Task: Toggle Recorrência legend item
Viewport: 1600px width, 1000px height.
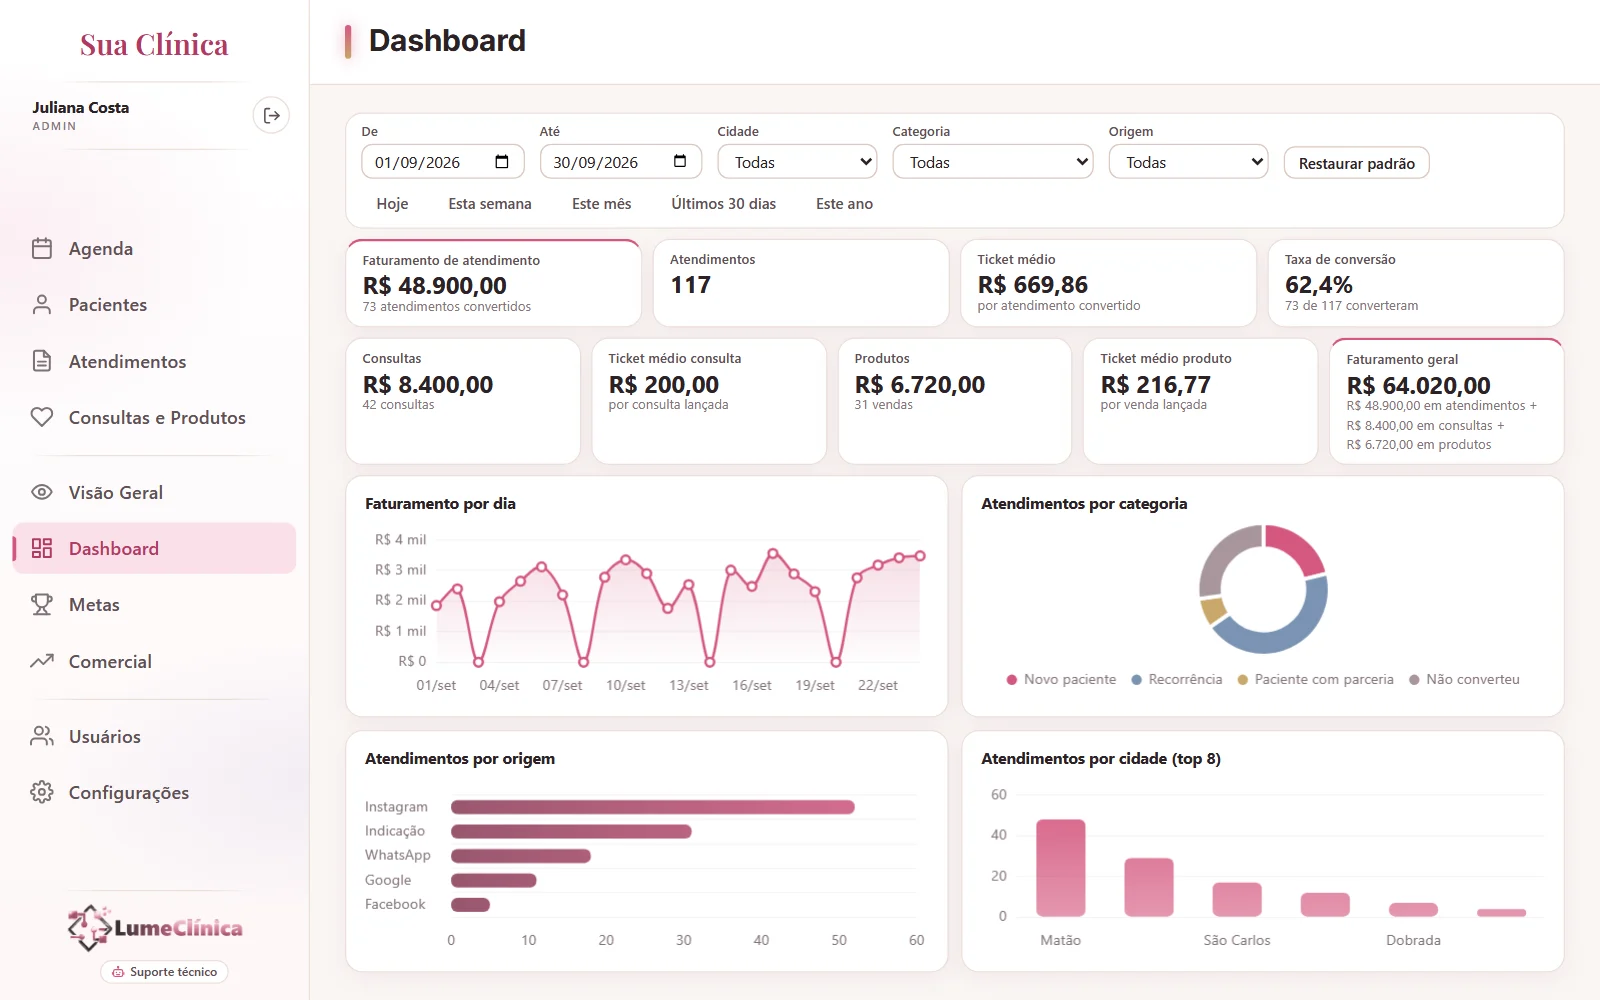Action: click(x=1176, y=679)
